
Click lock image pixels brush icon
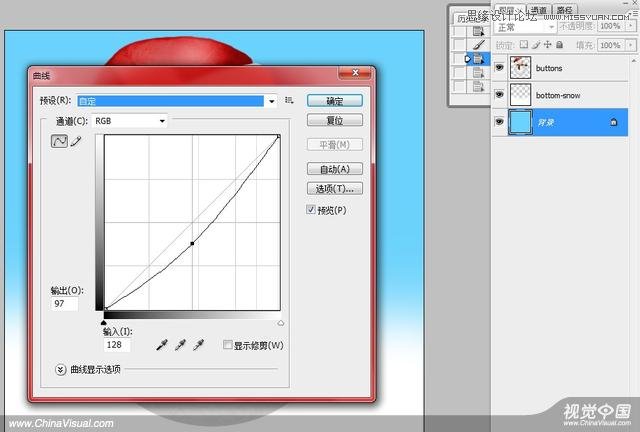pyautogui.click(x=536, y=45)
